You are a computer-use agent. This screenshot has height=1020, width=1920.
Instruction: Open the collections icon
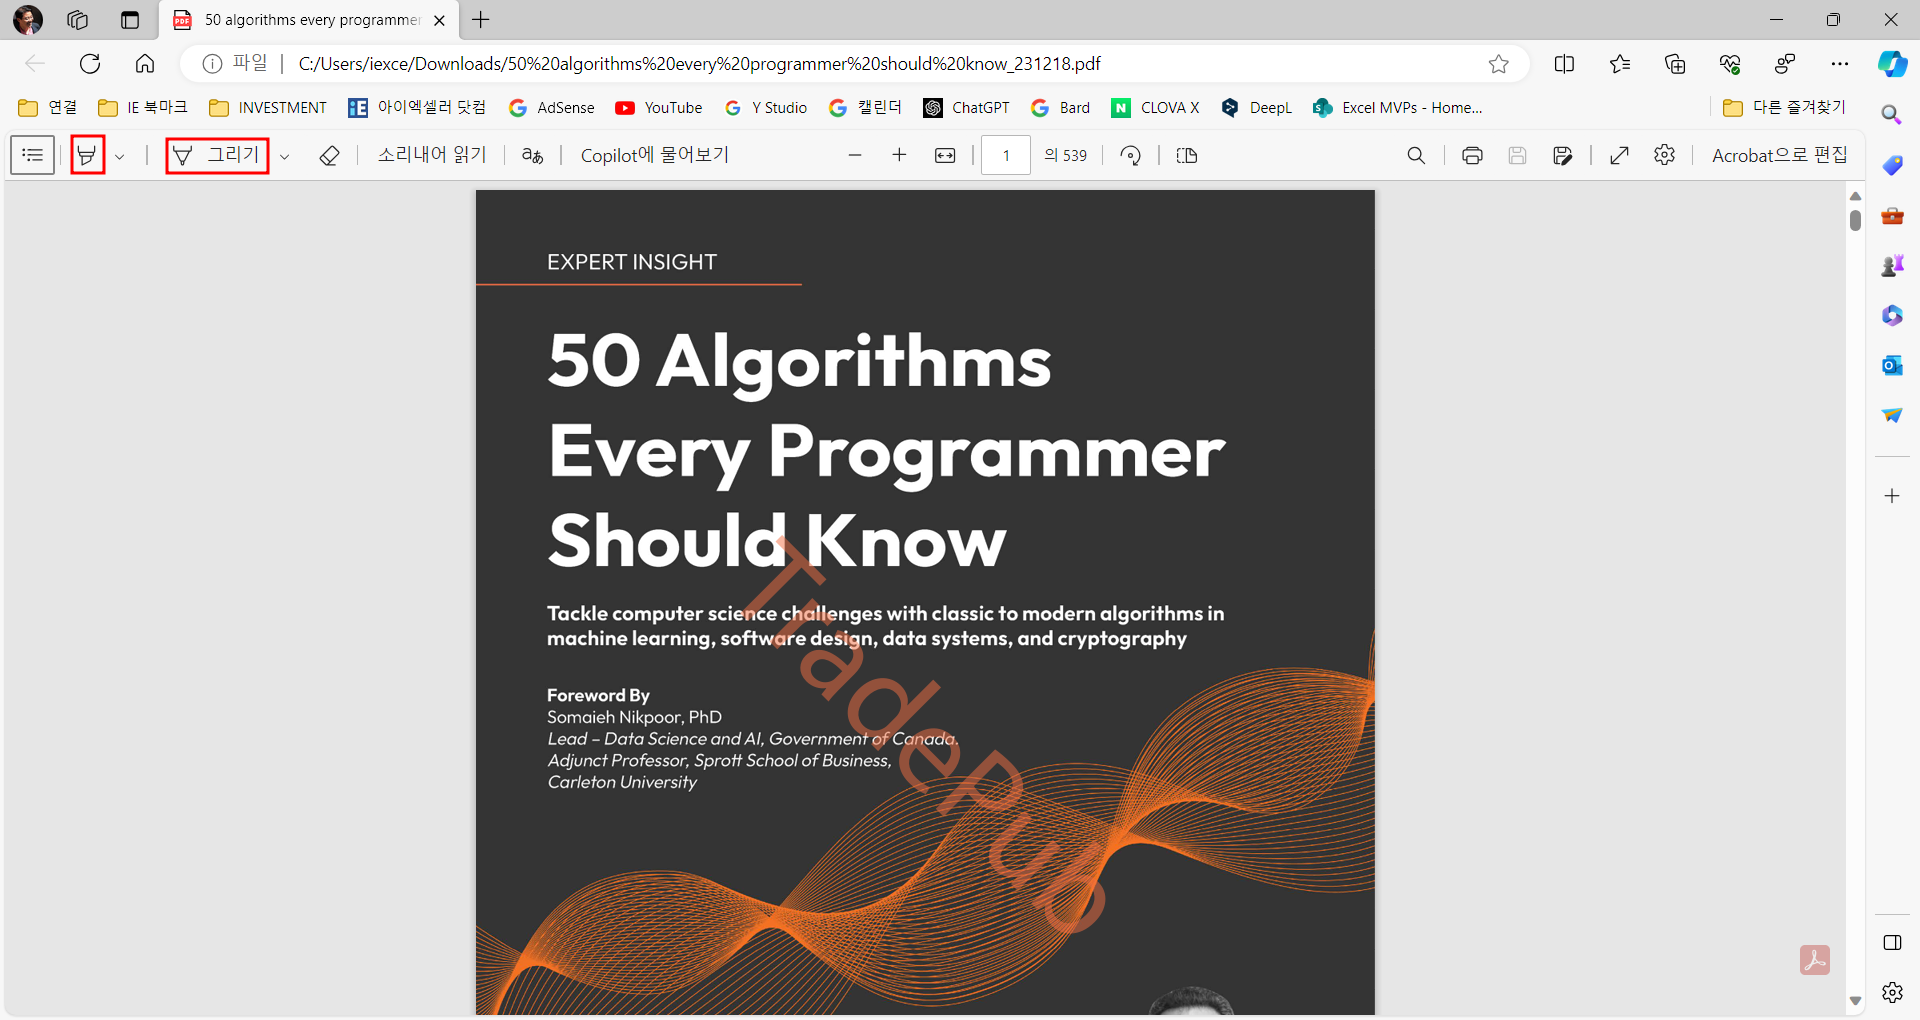[x=1675, y=64]
